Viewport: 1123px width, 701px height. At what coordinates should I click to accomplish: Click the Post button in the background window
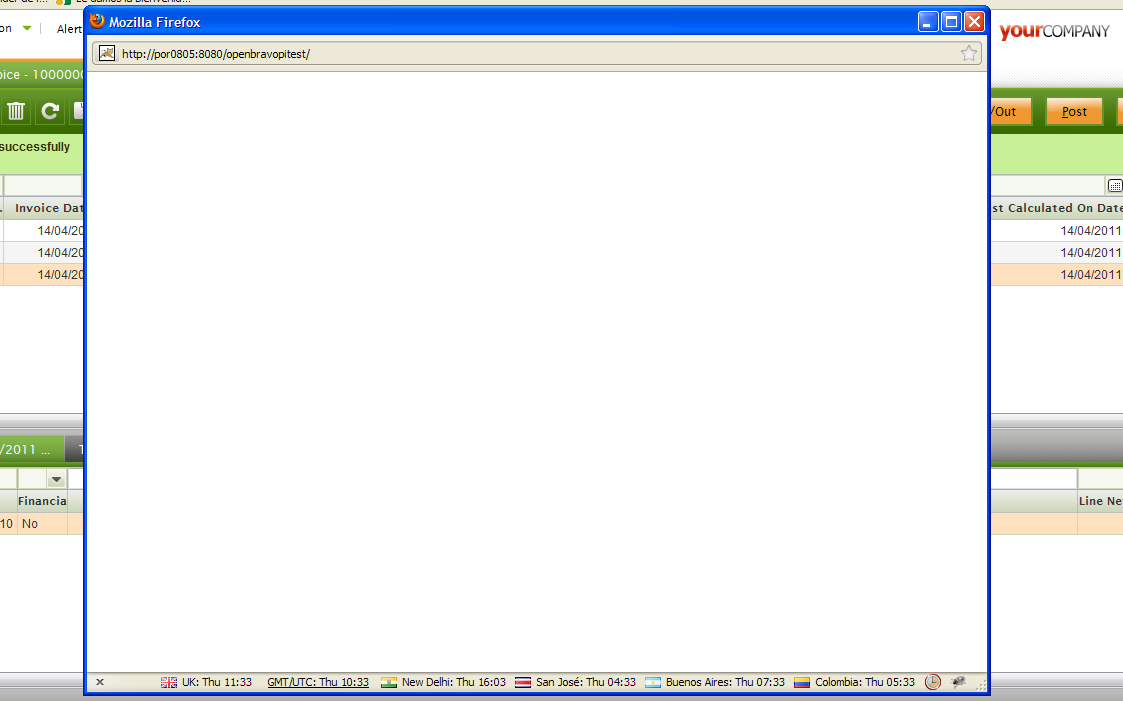(1074, 111)
